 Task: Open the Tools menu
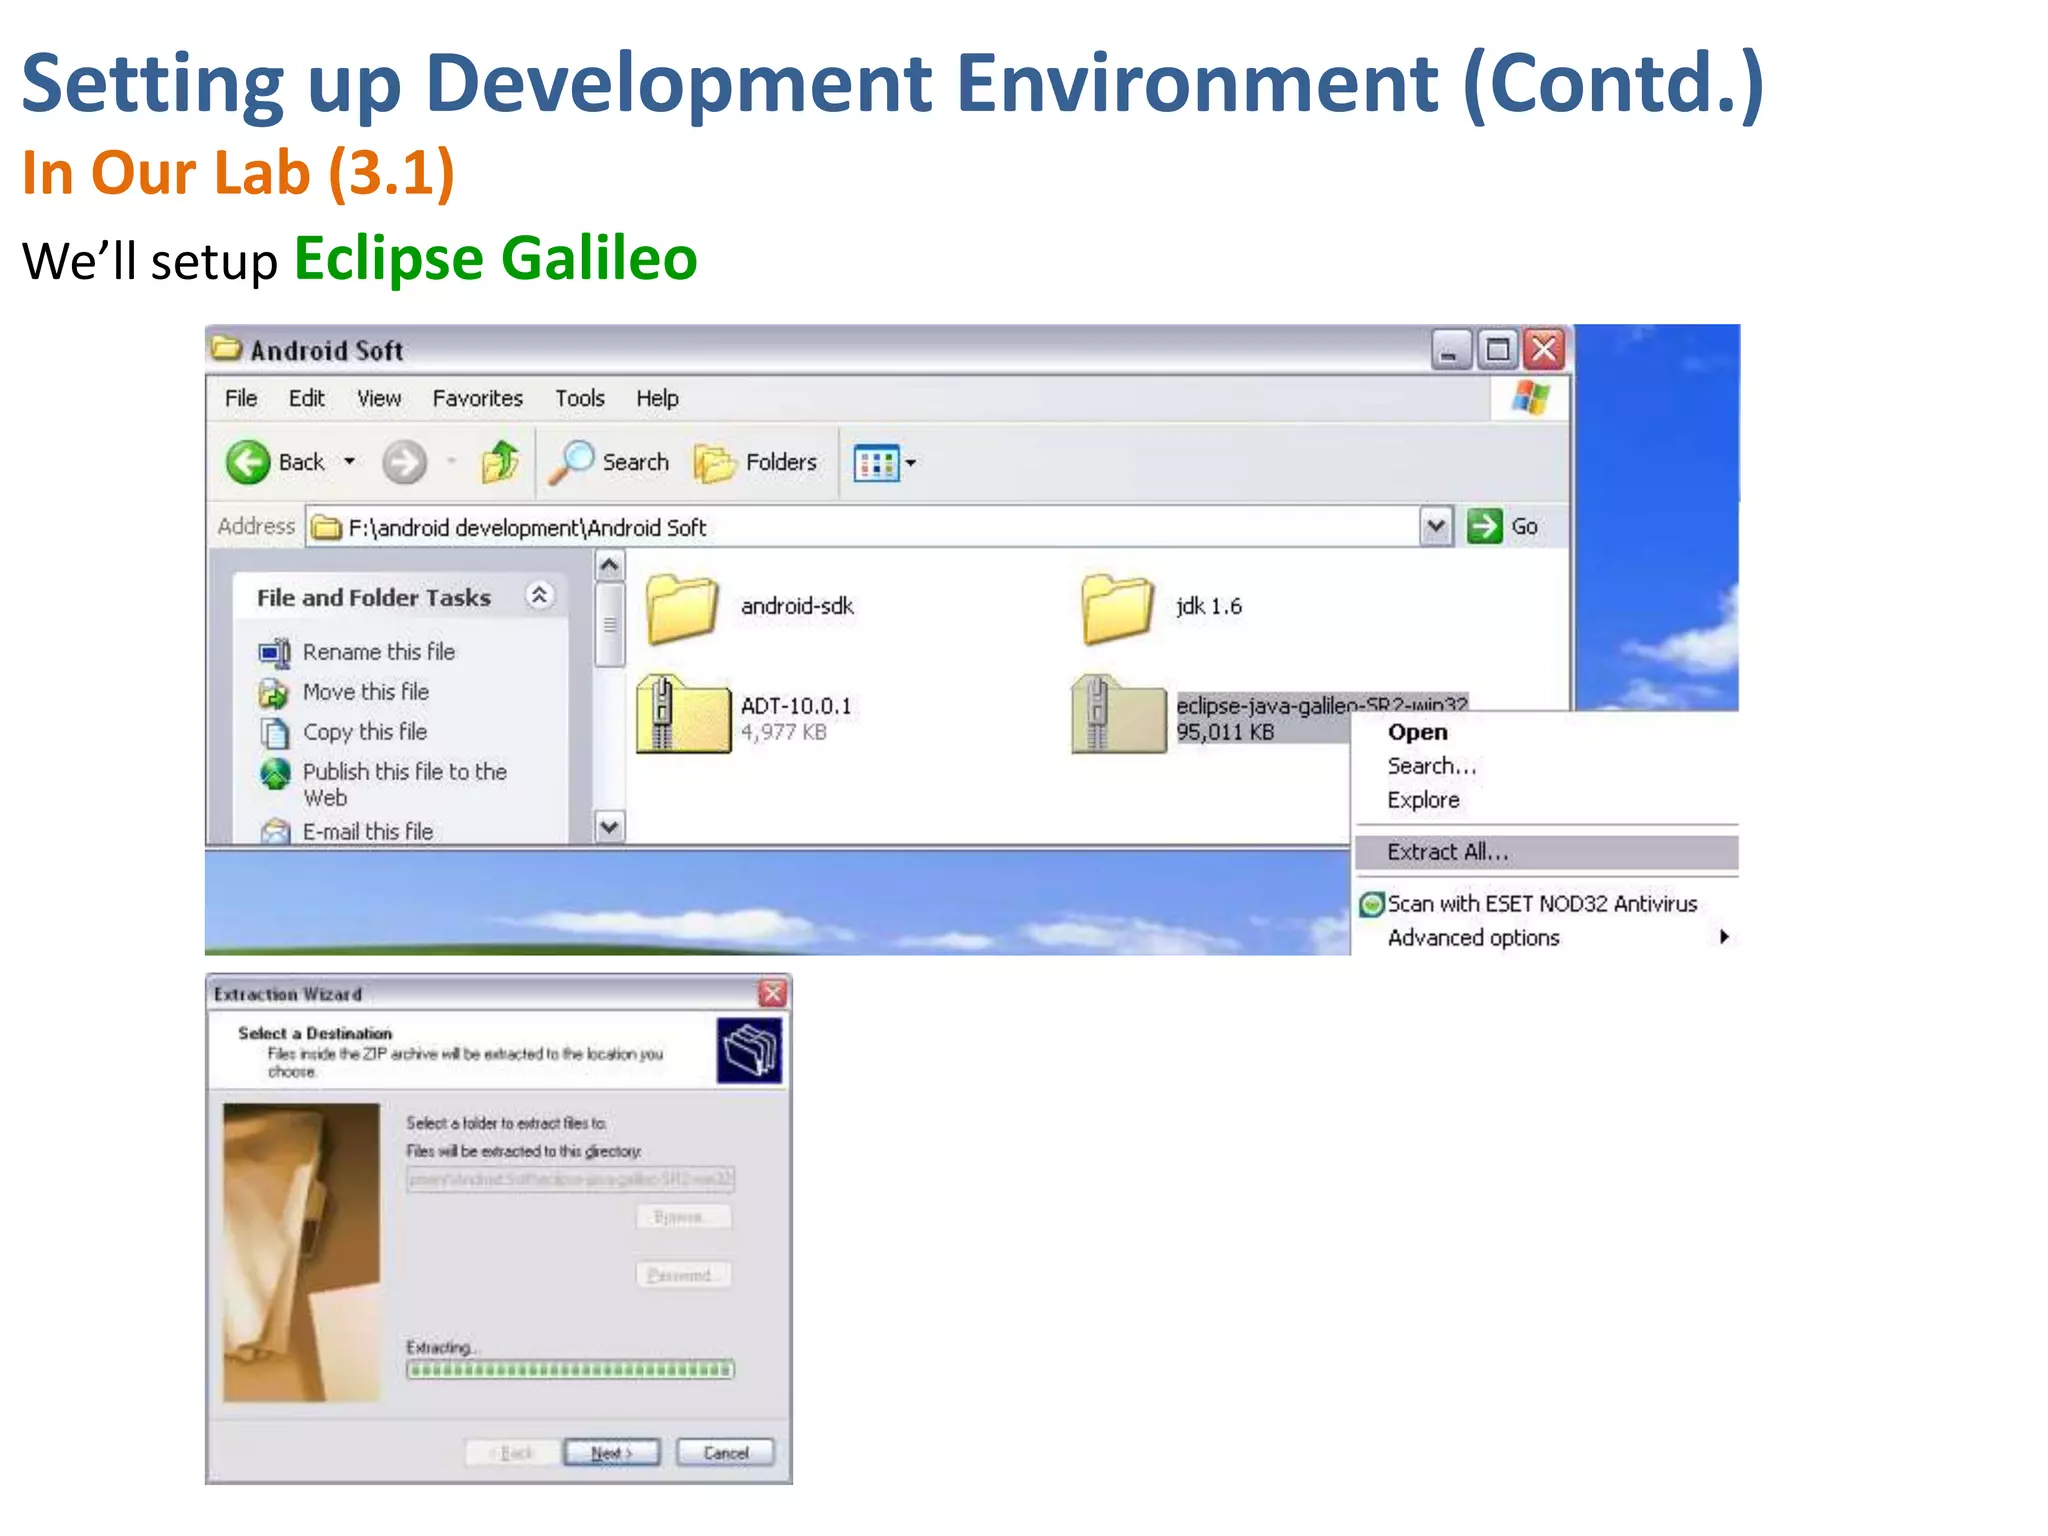[x=580, y=398]
